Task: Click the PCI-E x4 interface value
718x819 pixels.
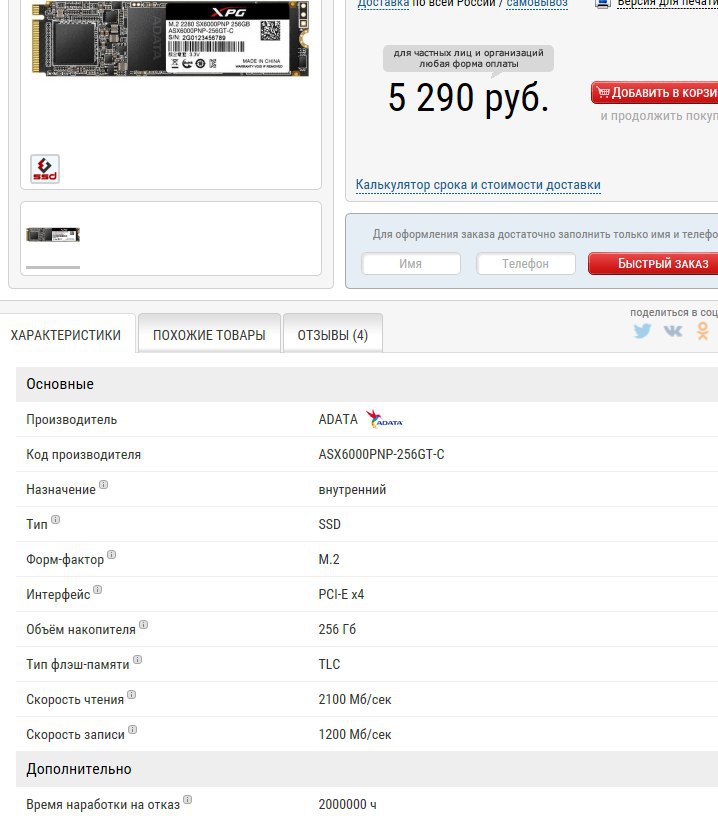Action: (341, 594)
